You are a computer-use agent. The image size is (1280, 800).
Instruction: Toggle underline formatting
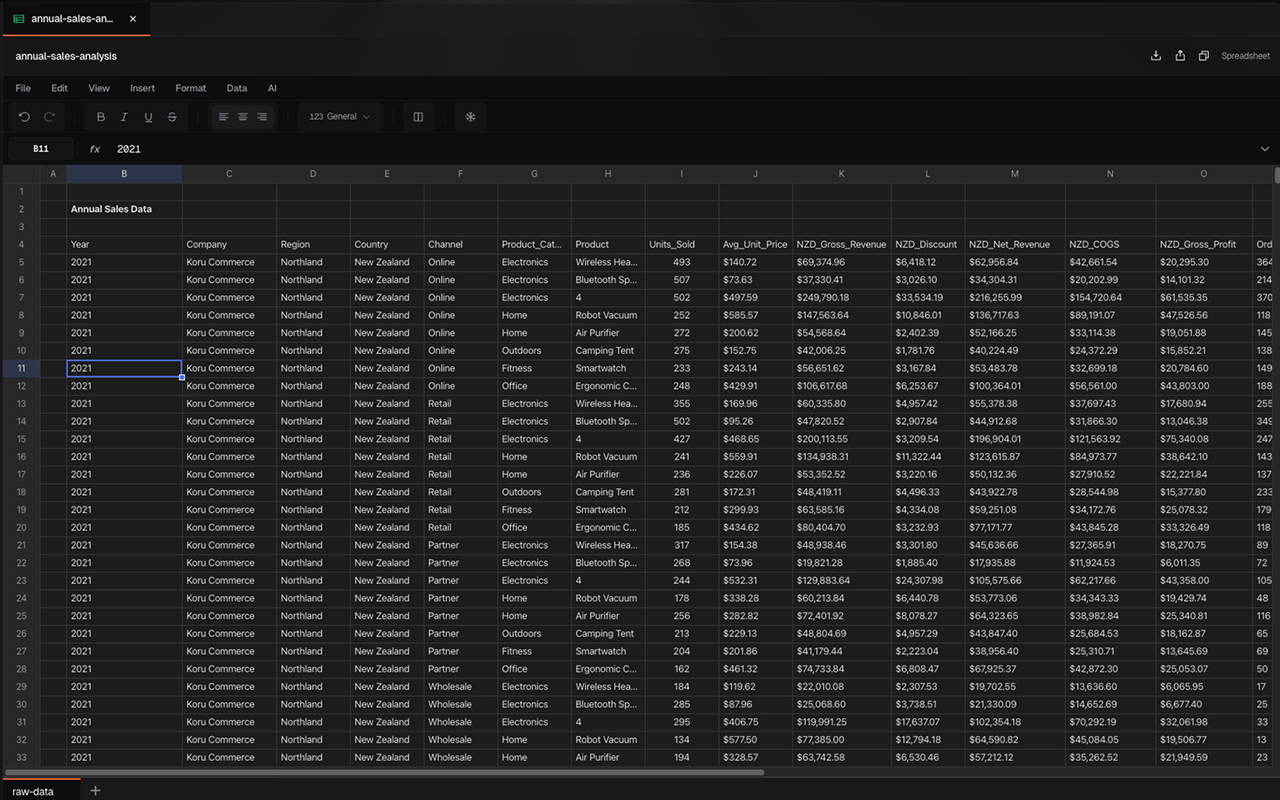click(148, 117)
